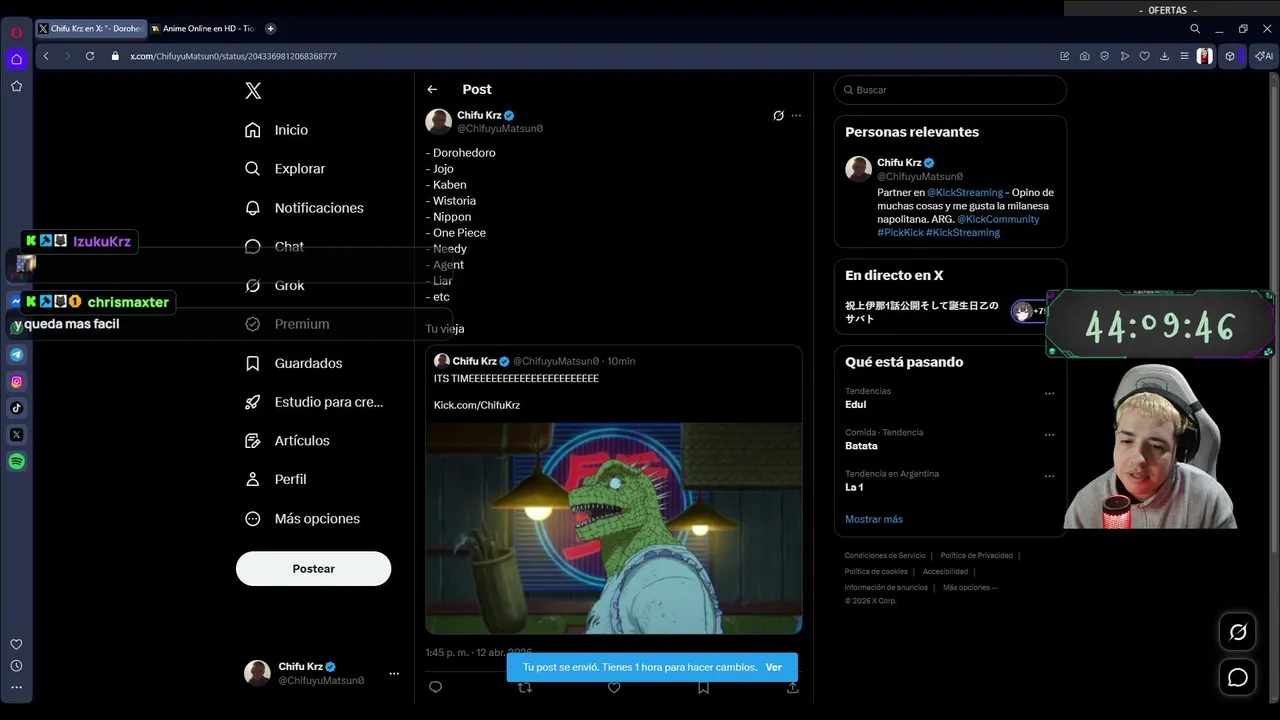Take a snapshot with the camera icon

[x=1085, y=57]
